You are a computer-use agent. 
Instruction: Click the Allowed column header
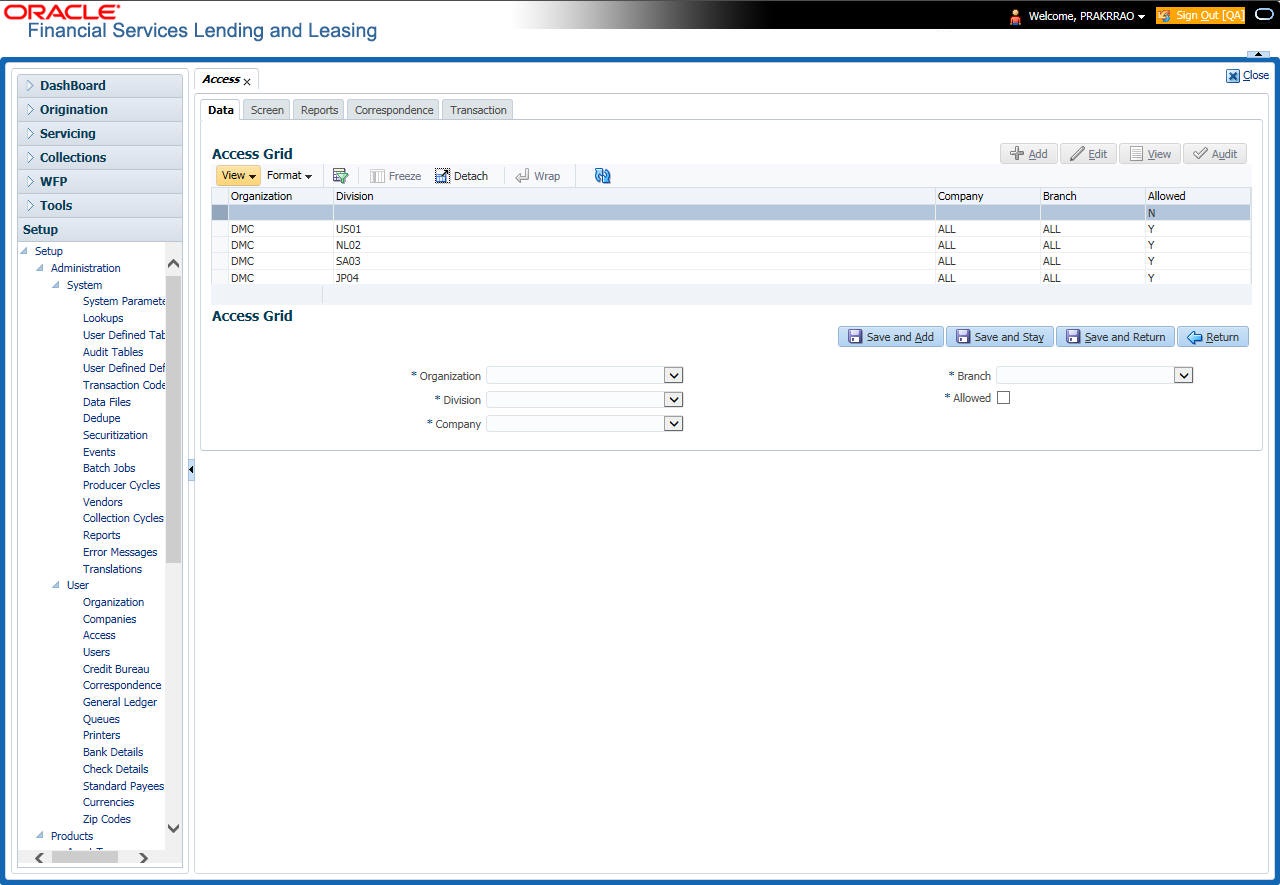[1197, 196]
